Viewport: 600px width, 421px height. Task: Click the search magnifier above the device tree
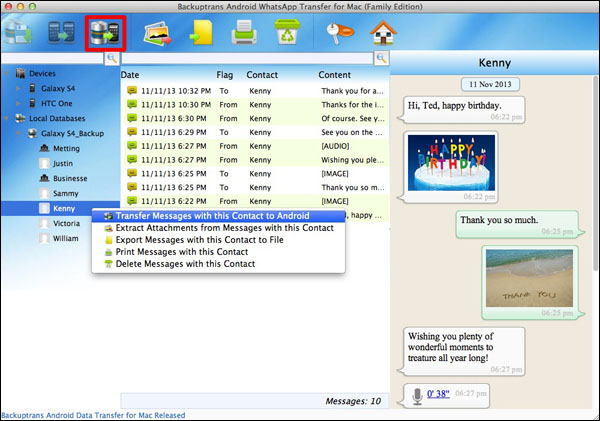pos(112,59)
